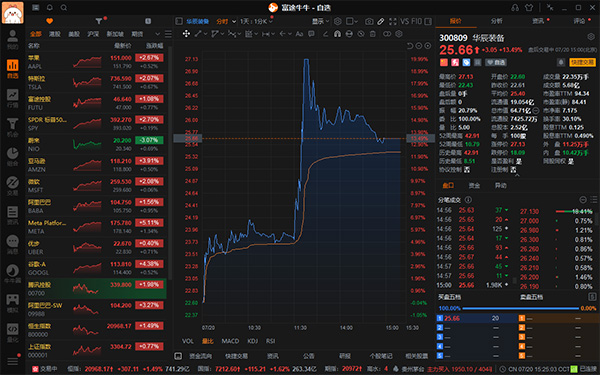
Task: Click the blue buy/sell ratio bar
Action: pyautogui.click(x=520, y=308)
